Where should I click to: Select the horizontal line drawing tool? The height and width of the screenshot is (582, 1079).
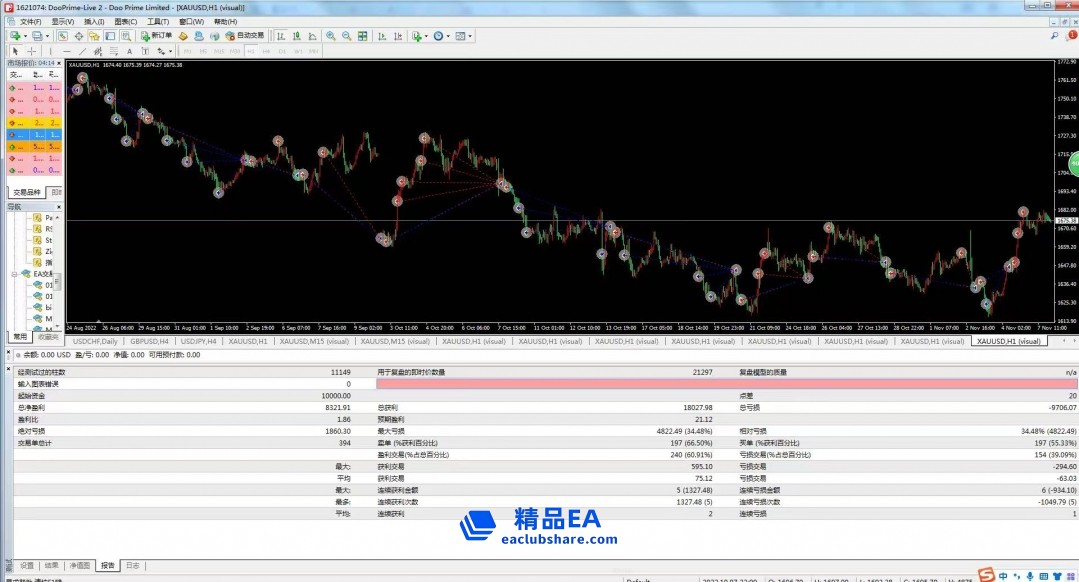tap(66, 51)
